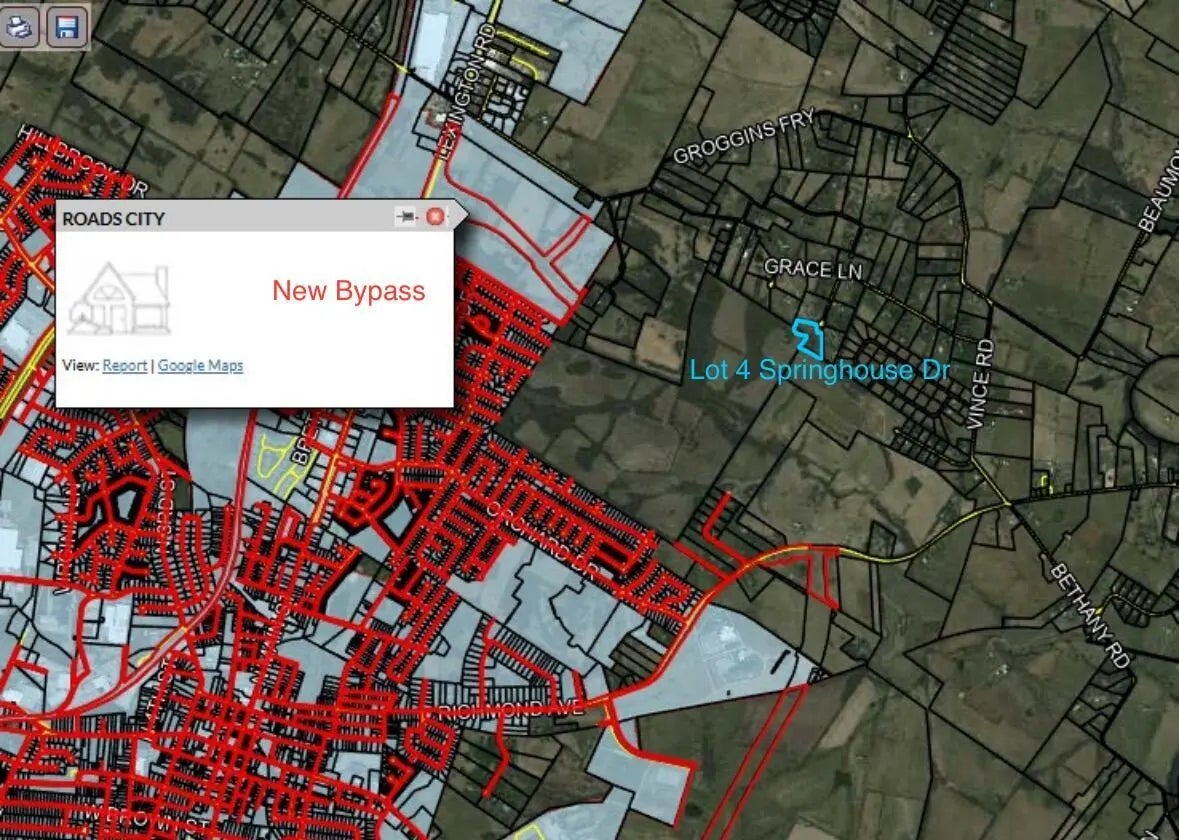Pin the ROADS CITY popup

[x=405, y=217]
